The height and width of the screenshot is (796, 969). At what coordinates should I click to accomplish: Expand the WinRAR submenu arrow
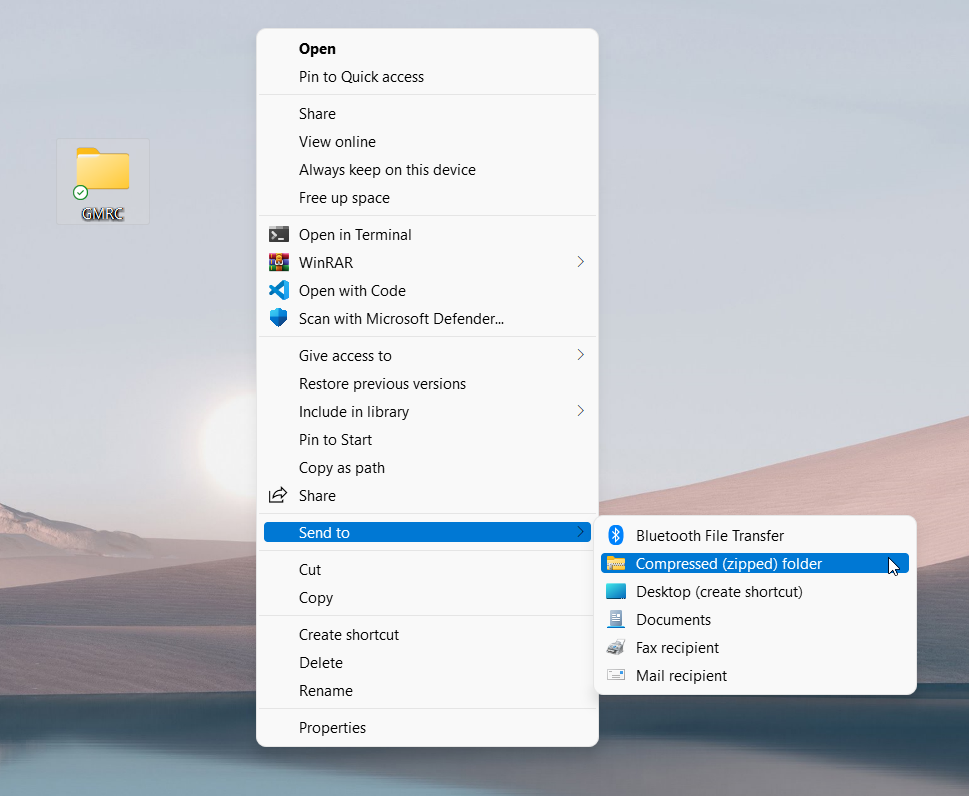[580, 262]
